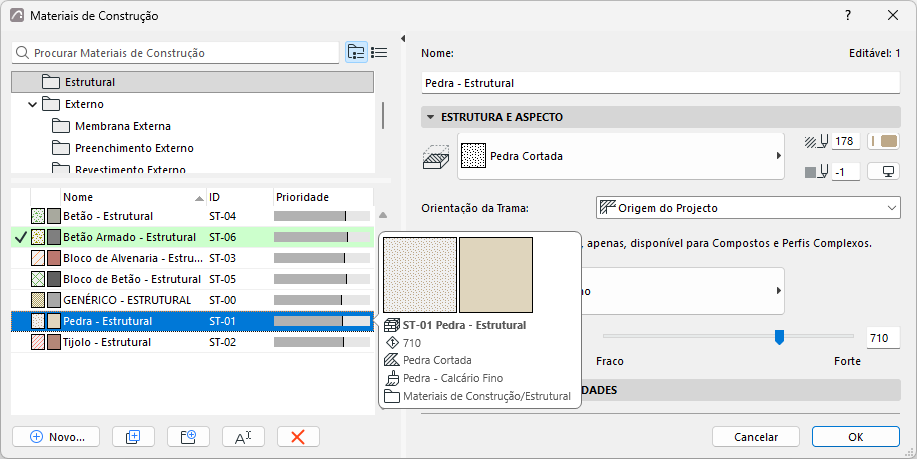Click hatch icon of Bloco de Betão

coord(38,279)
